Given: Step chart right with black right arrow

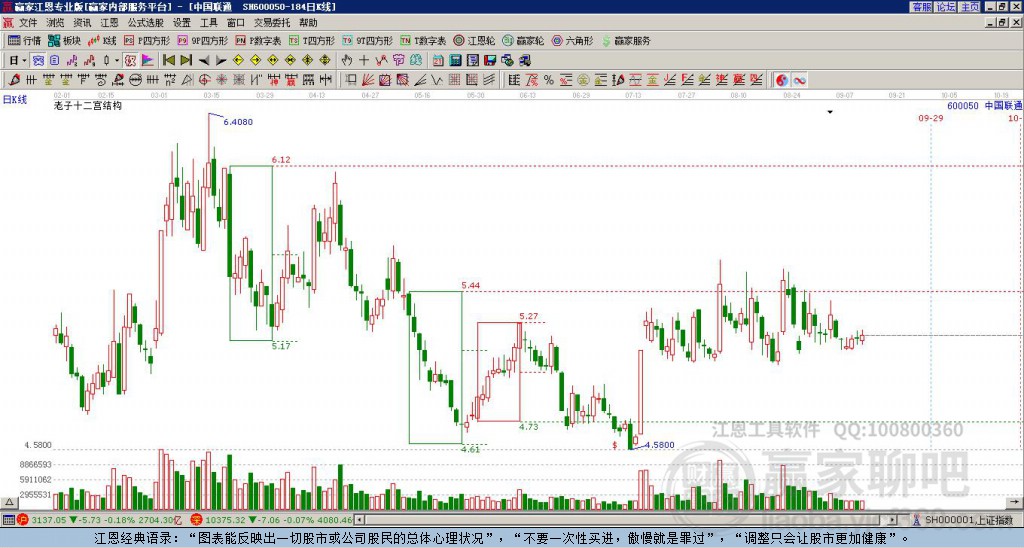Looking at the screenshot, I should 221,61.
